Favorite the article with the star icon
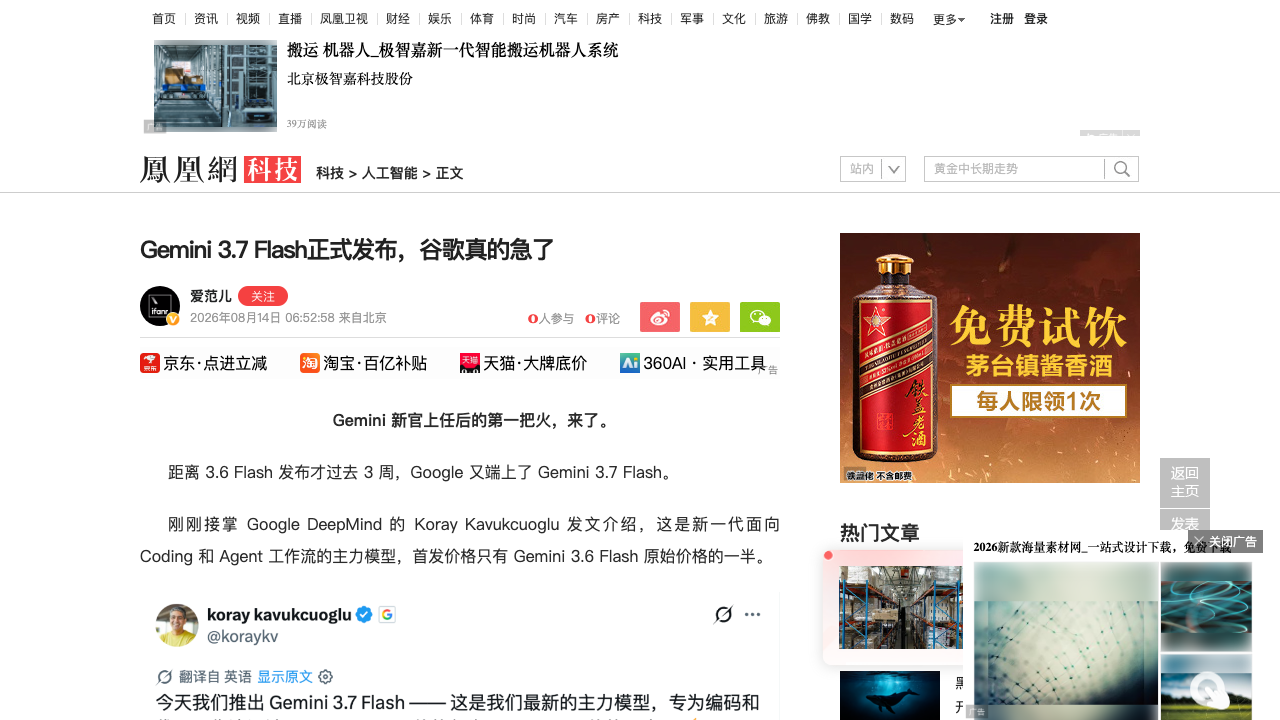The height and width of the screenshot is (720, 1280). (x=710, y=317)
